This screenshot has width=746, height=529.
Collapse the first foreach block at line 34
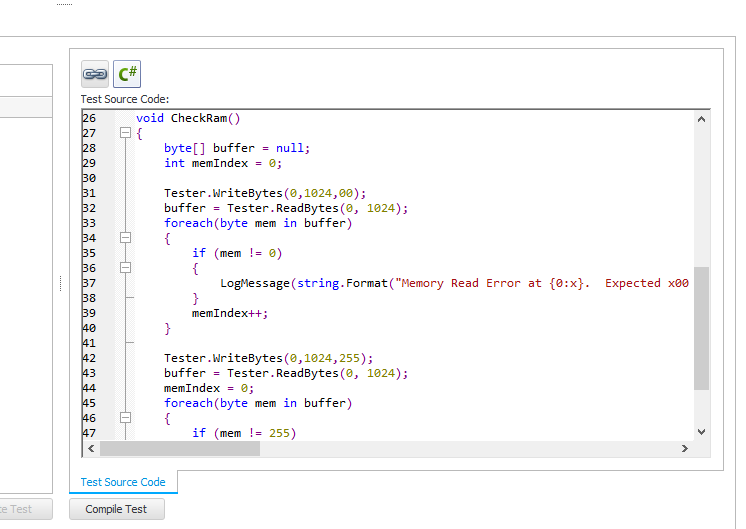[x=125, y=238]
